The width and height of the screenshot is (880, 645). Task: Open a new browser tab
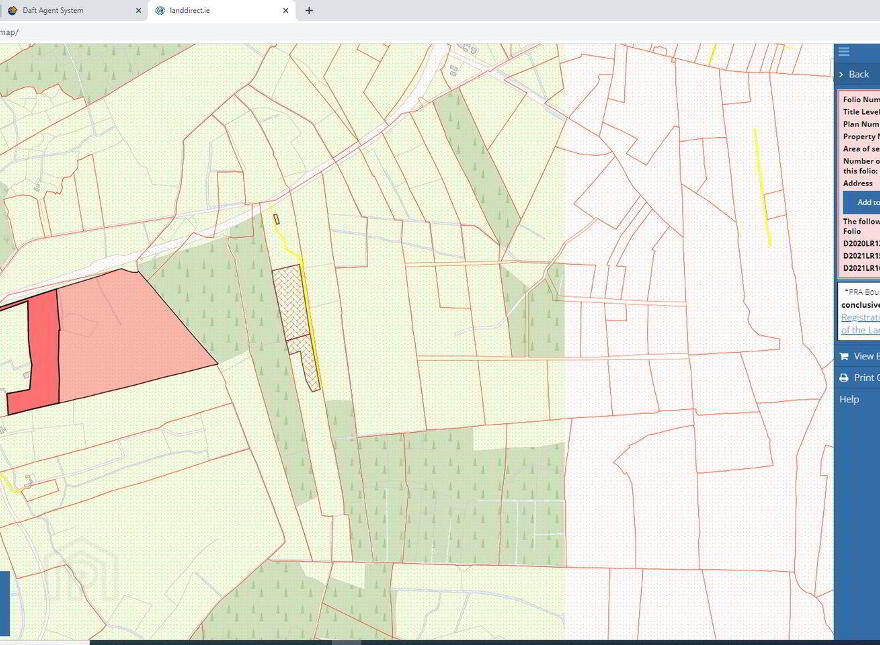[309, 11]
